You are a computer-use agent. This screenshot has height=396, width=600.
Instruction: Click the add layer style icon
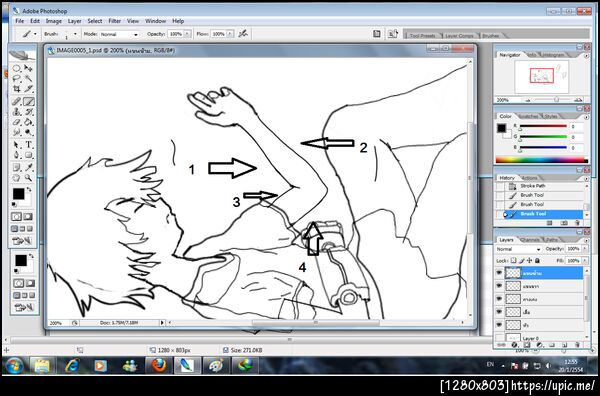coord(514,345)
